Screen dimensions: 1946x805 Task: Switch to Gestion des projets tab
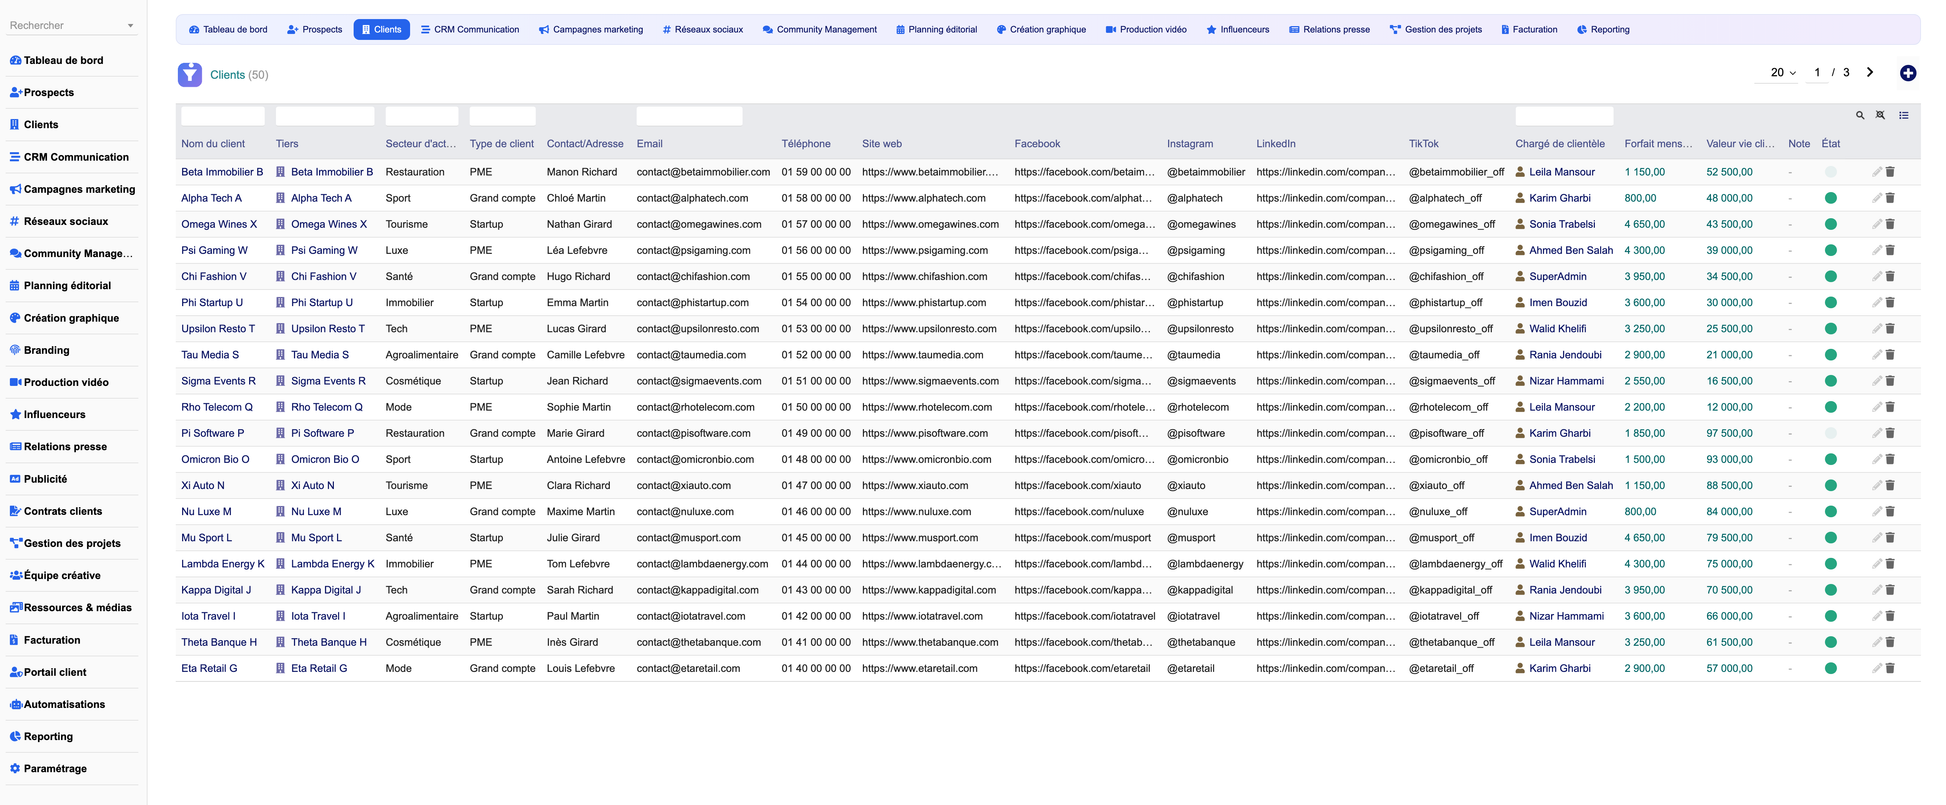[1436, 30]
